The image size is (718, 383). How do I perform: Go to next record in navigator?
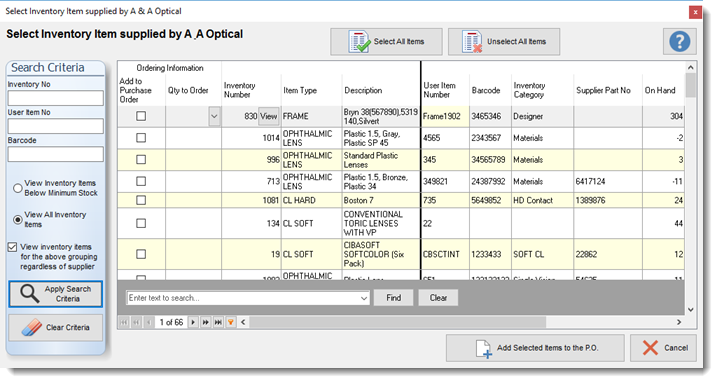(193, 322)
